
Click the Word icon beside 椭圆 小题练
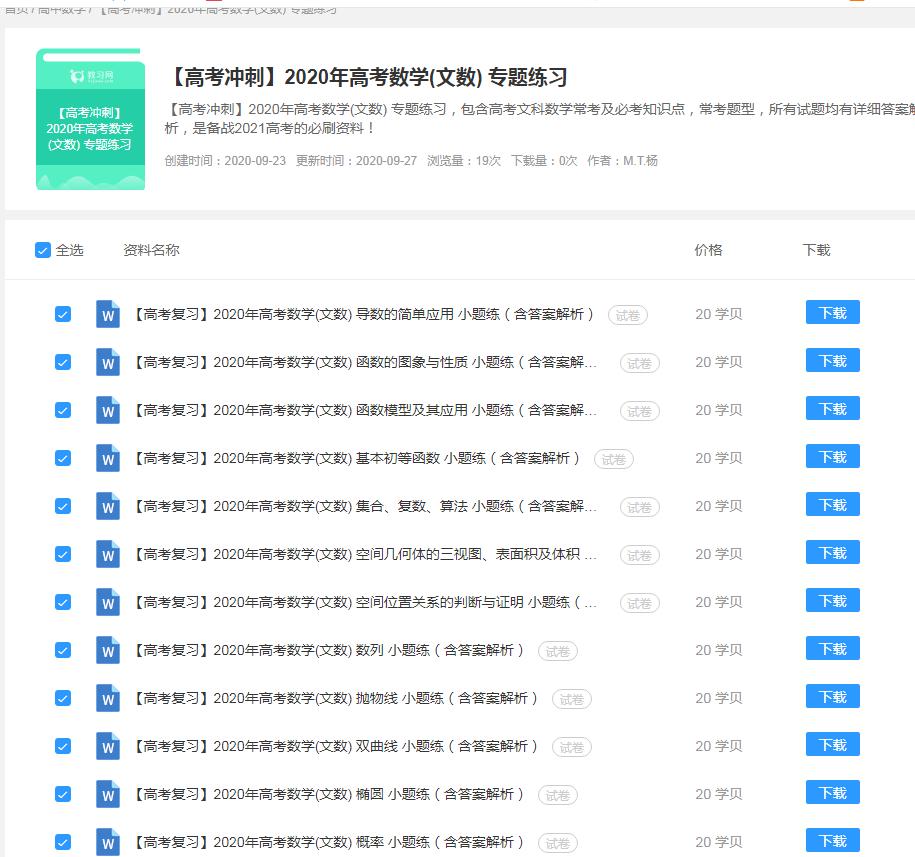[x=107, y=794]
